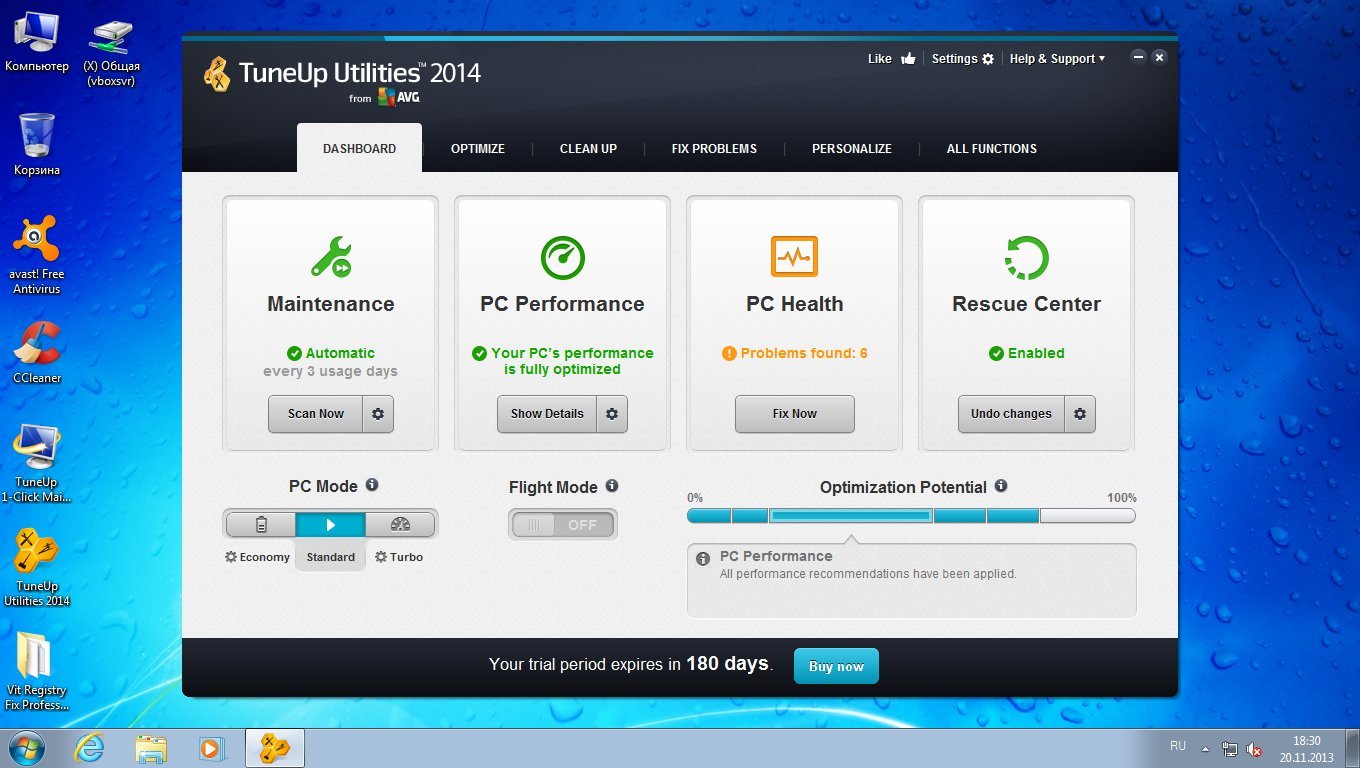This screenshot has width=1360, height=768.
Task: Select Standard play-arrow PC mode
Action: tap(330, 524)
